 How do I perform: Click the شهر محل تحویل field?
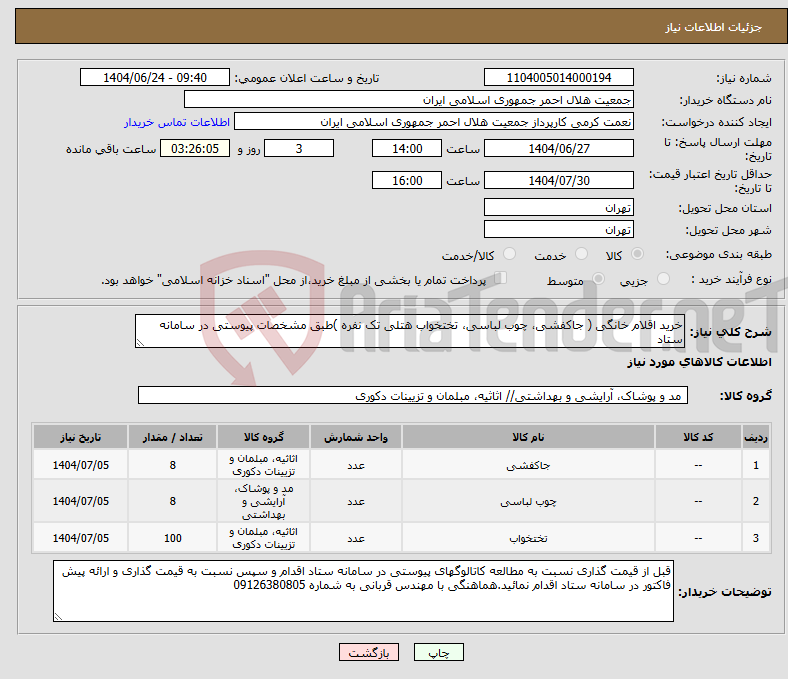[558, 230]
